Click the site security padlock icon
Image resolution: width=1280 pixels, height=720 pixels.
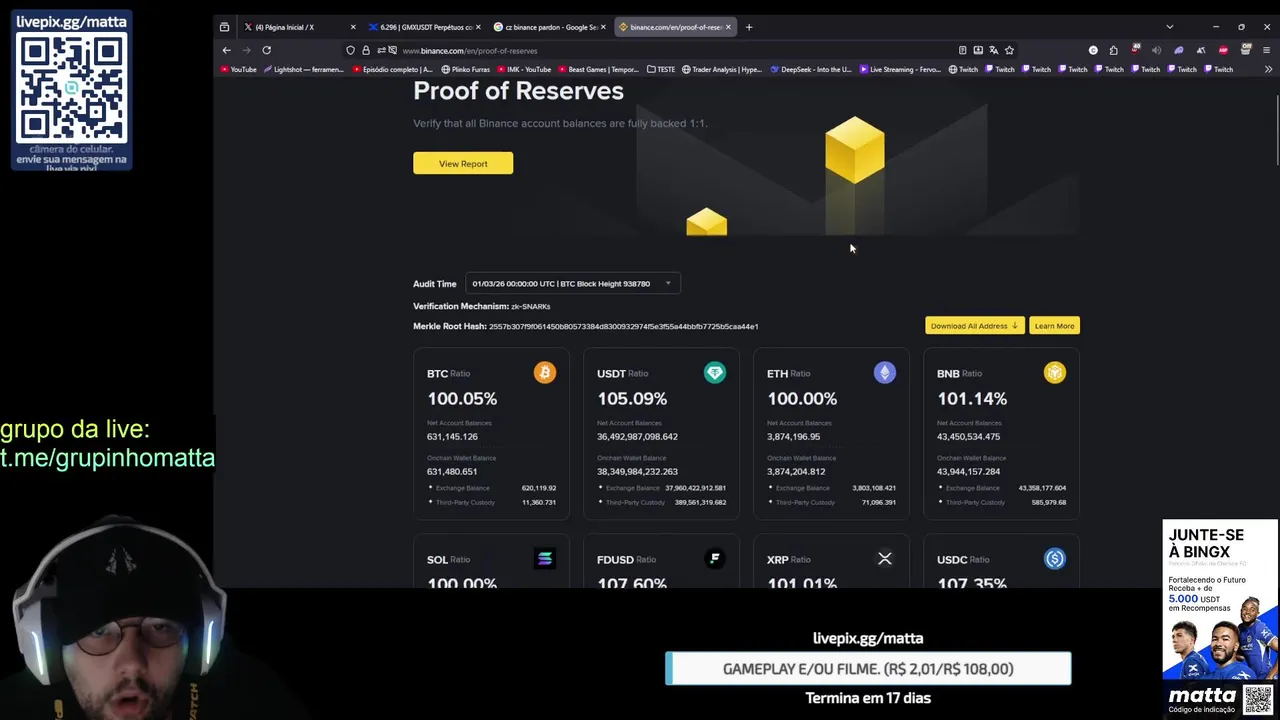tap(365, 50)
